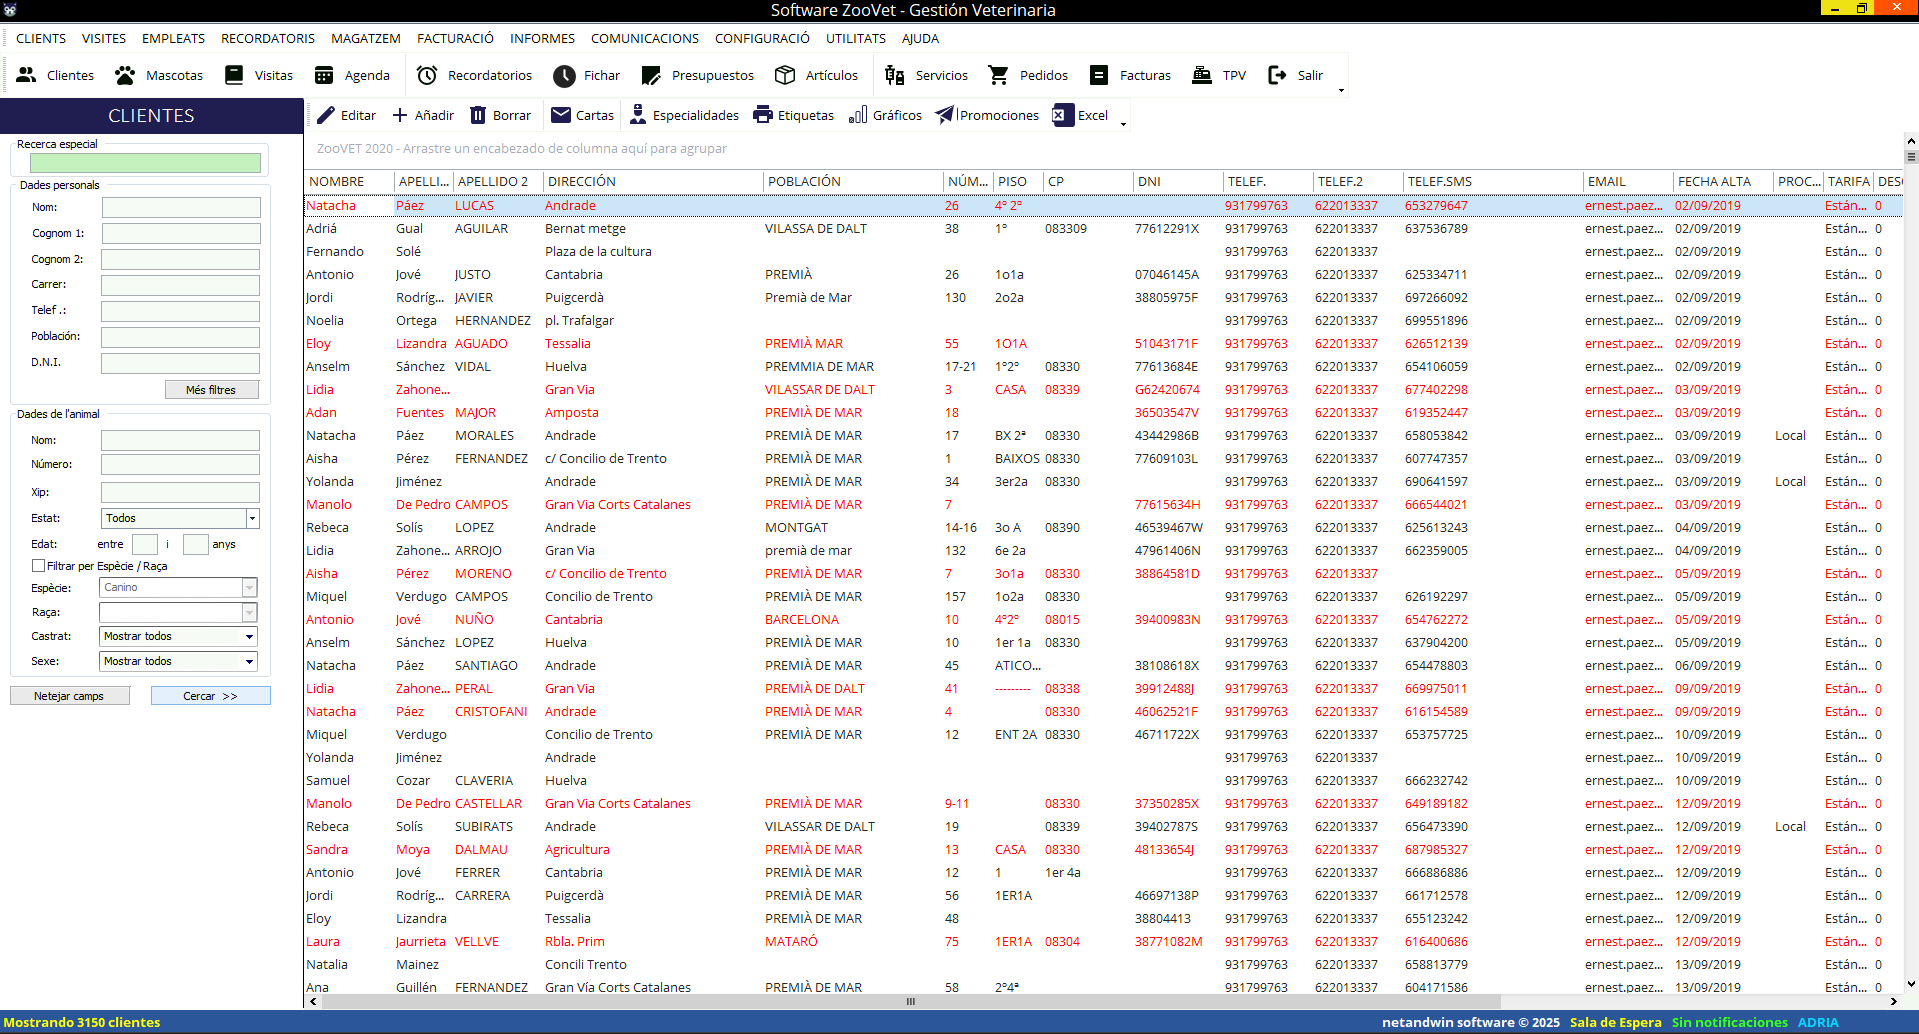Click the ZooVet app icon in title bar
The height and width of the screenshot is (1034, 1919).
[x=10, y=10]
